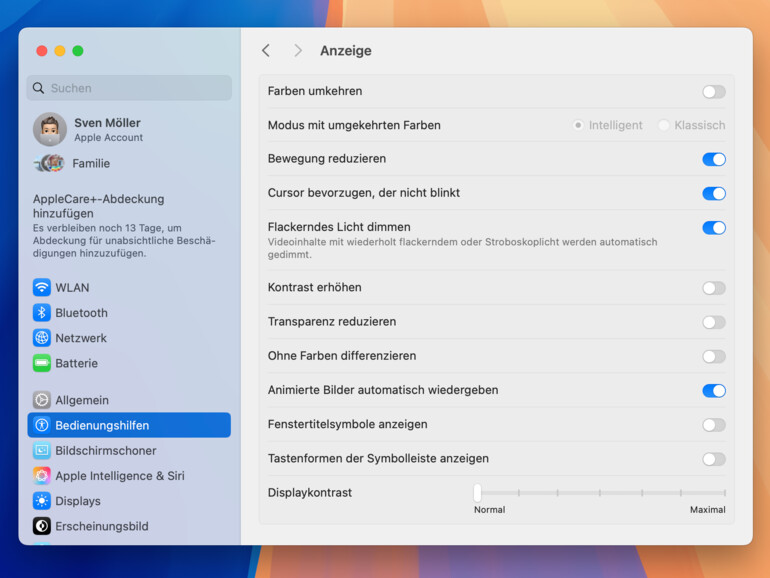Open Allgemein settings in sidebar
This screenshot has height=578, width=770.
pos(129,400)
